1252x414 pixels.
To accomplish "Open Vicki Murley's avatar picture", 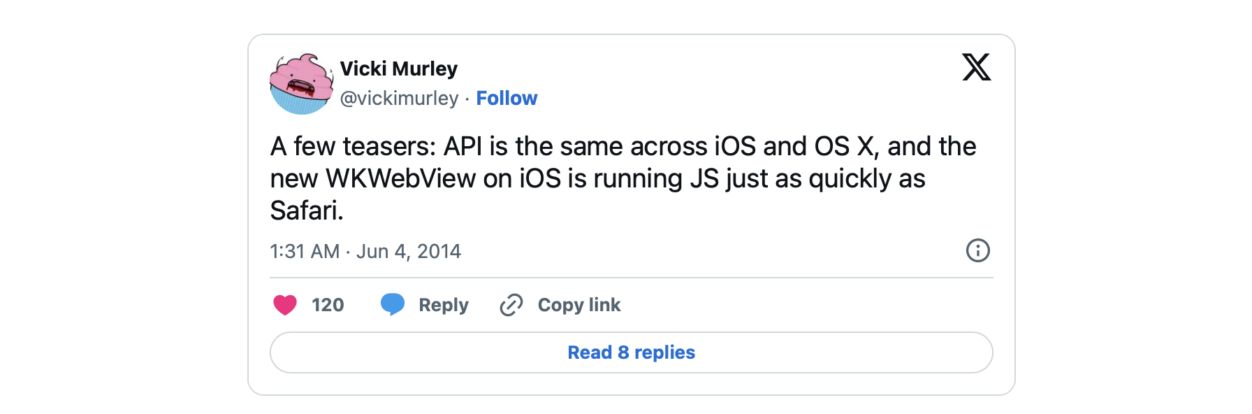I will click(300, 84).
